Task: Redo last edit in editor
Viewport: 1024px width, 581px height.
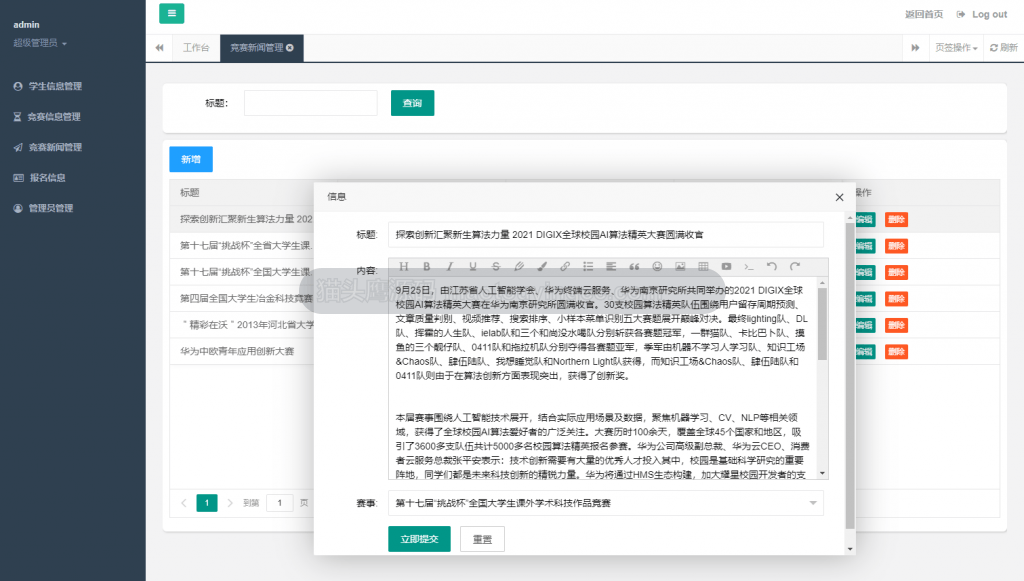Action: 795,266
